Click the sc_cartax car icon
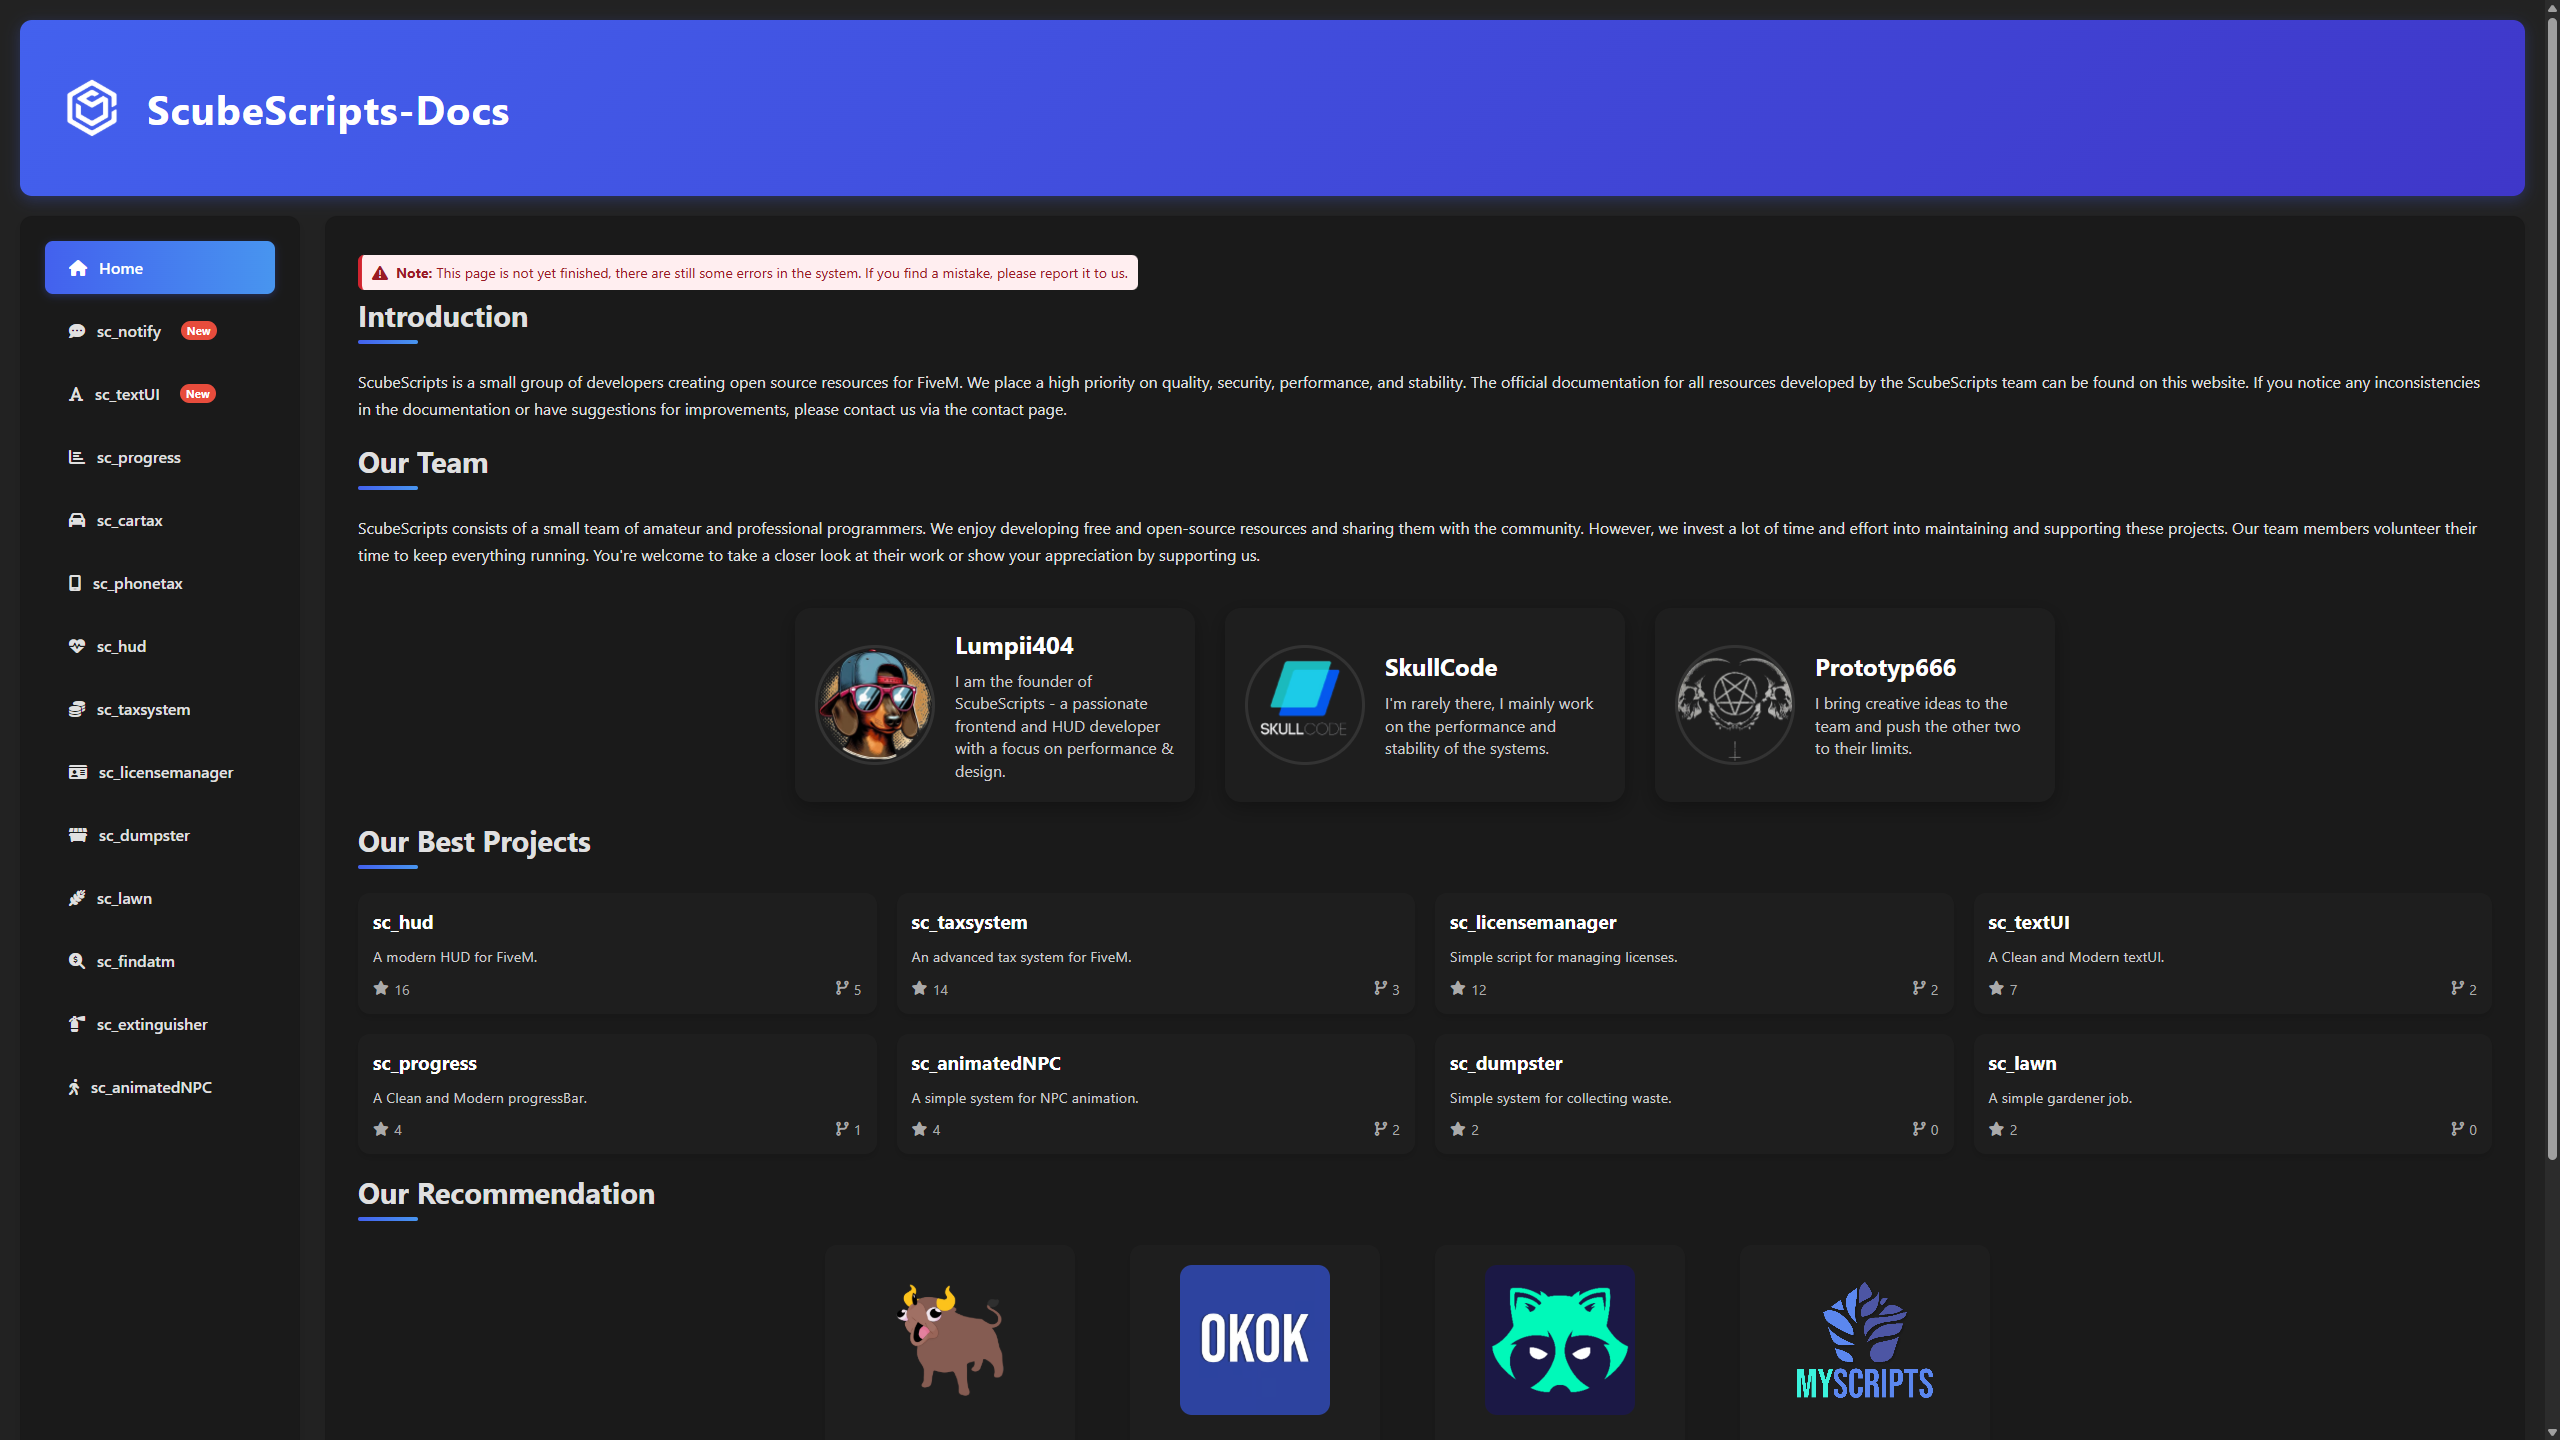 tap(77, 520)
